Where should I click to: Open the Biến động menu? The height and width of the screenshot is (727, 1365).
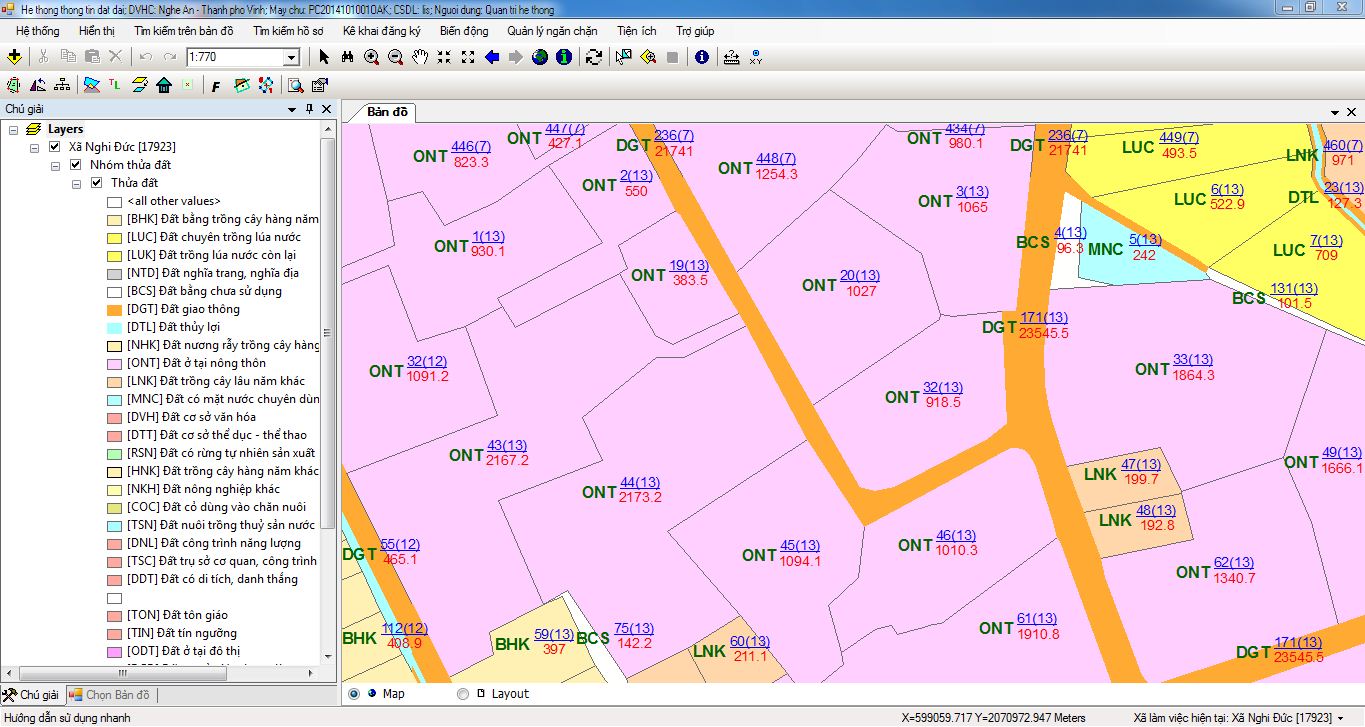(464, 31)
